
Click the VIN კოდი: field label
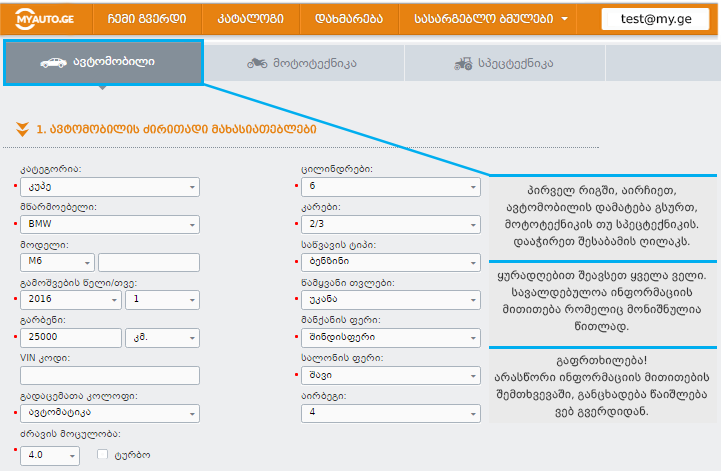pos(45,358)
